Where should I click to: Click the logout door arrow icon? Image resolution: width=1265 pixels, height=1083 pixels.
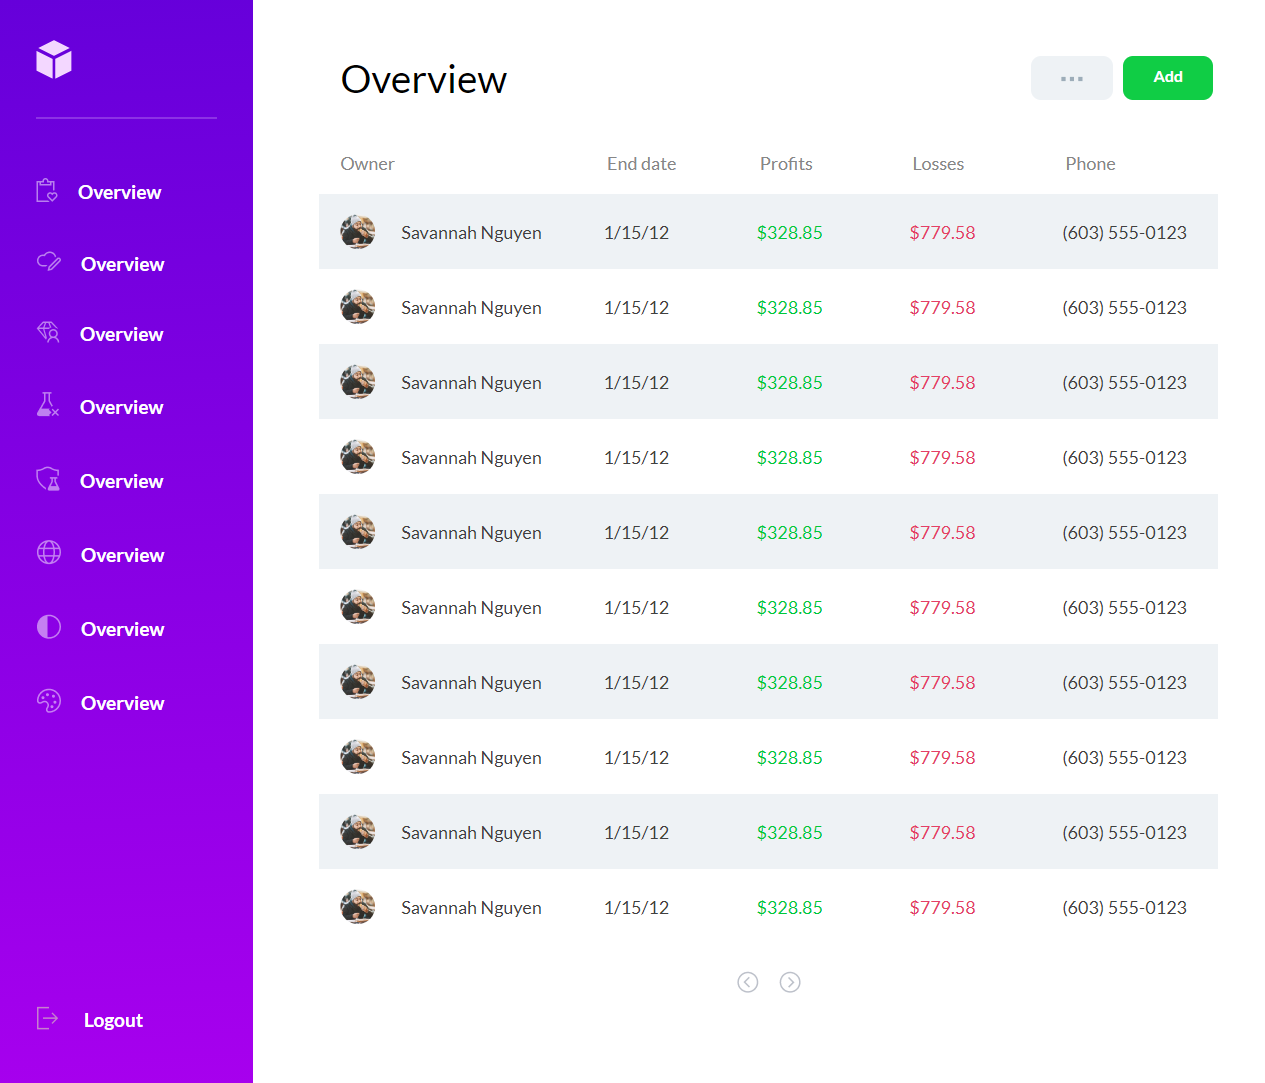coord(48,1018)
